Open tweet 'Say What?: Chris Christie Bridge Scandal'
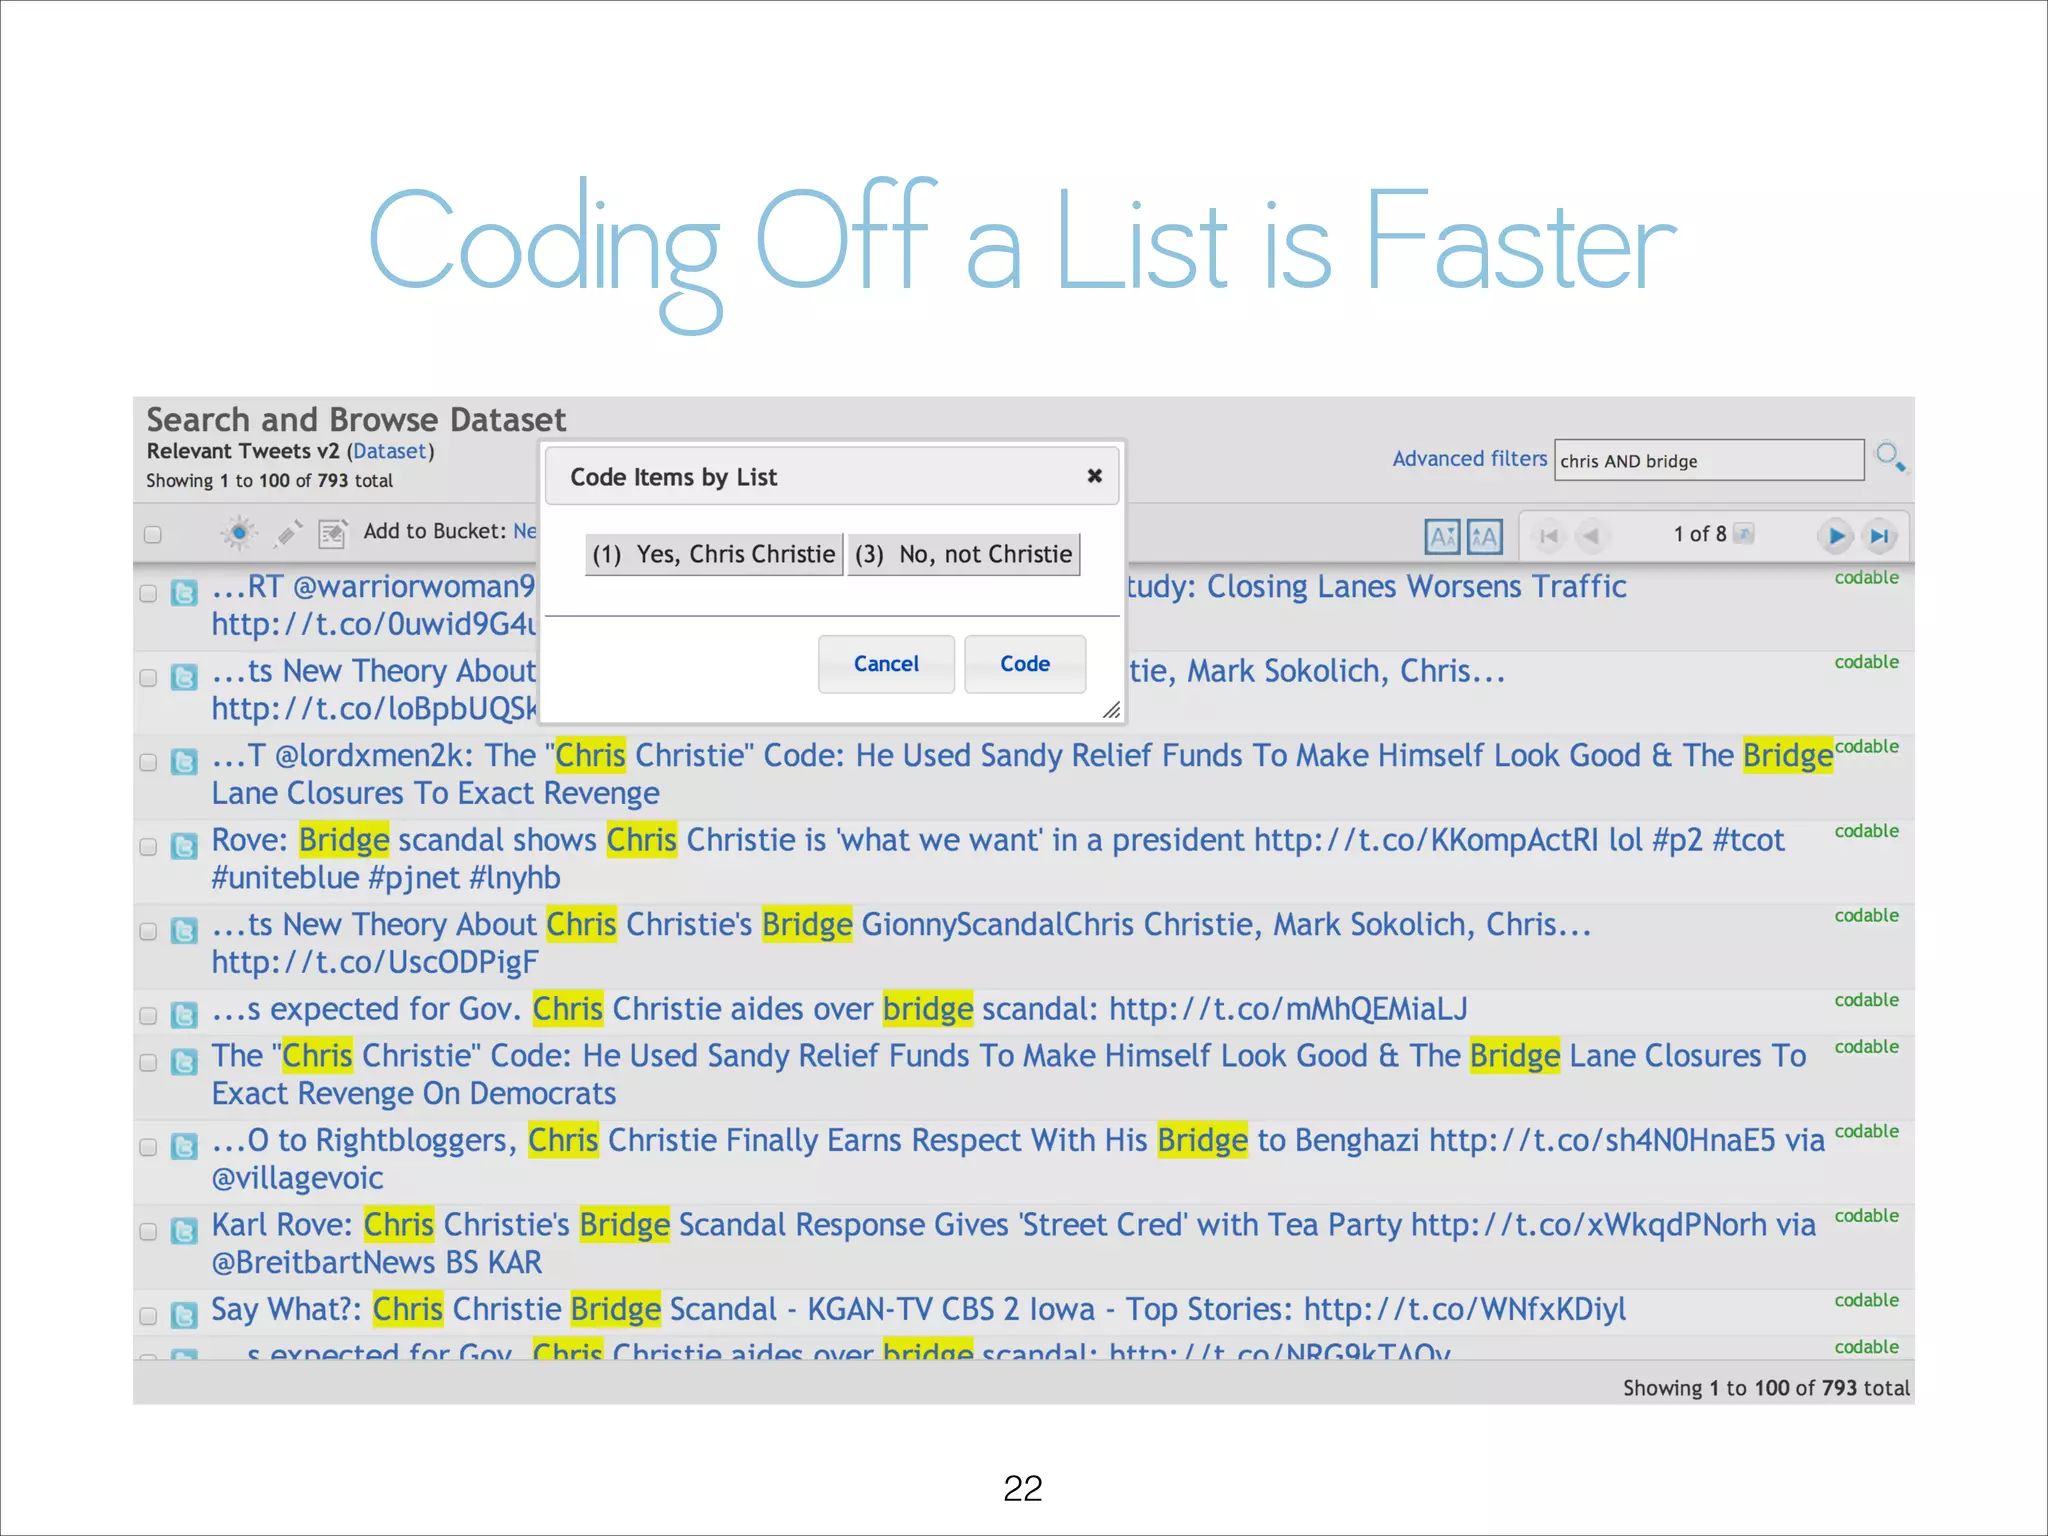This screenshot has width=2048, height=1536. pos(918,1309)
